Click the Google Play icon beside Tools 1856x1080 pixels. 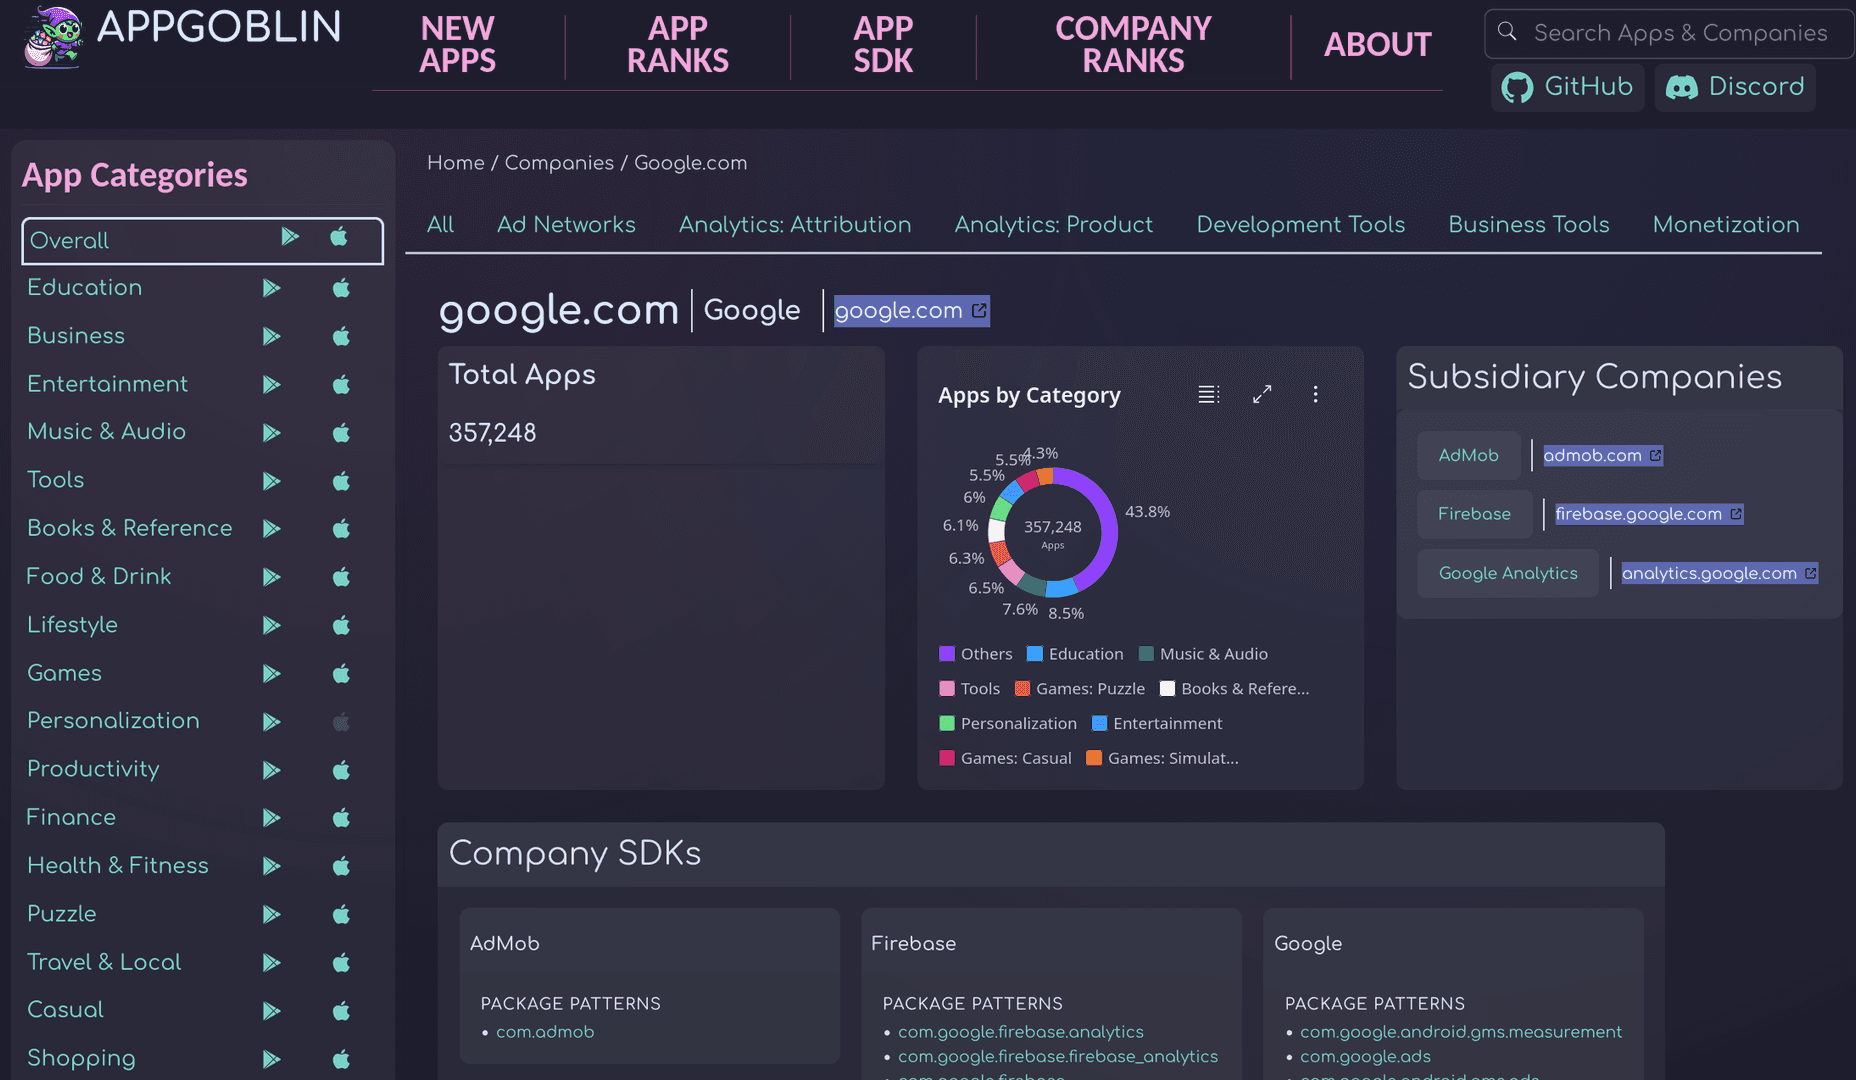tap(271, 481)
